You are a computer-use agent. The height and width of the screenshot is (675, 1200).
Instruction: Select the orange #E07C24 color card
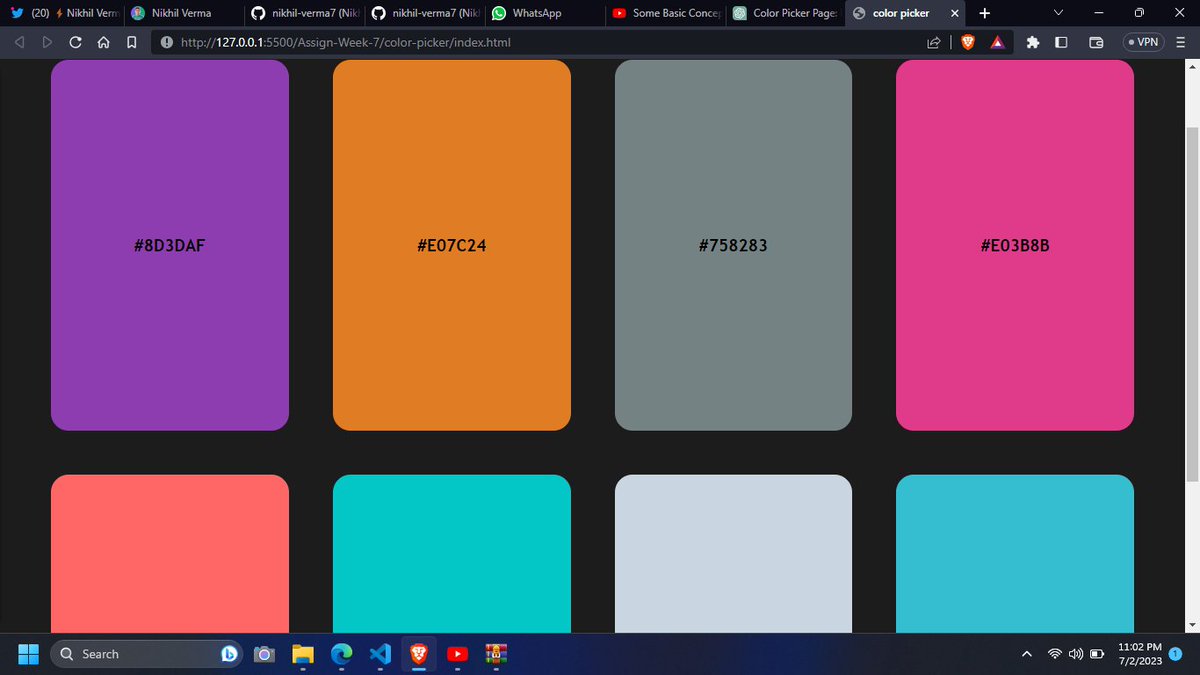pos(452,245)
